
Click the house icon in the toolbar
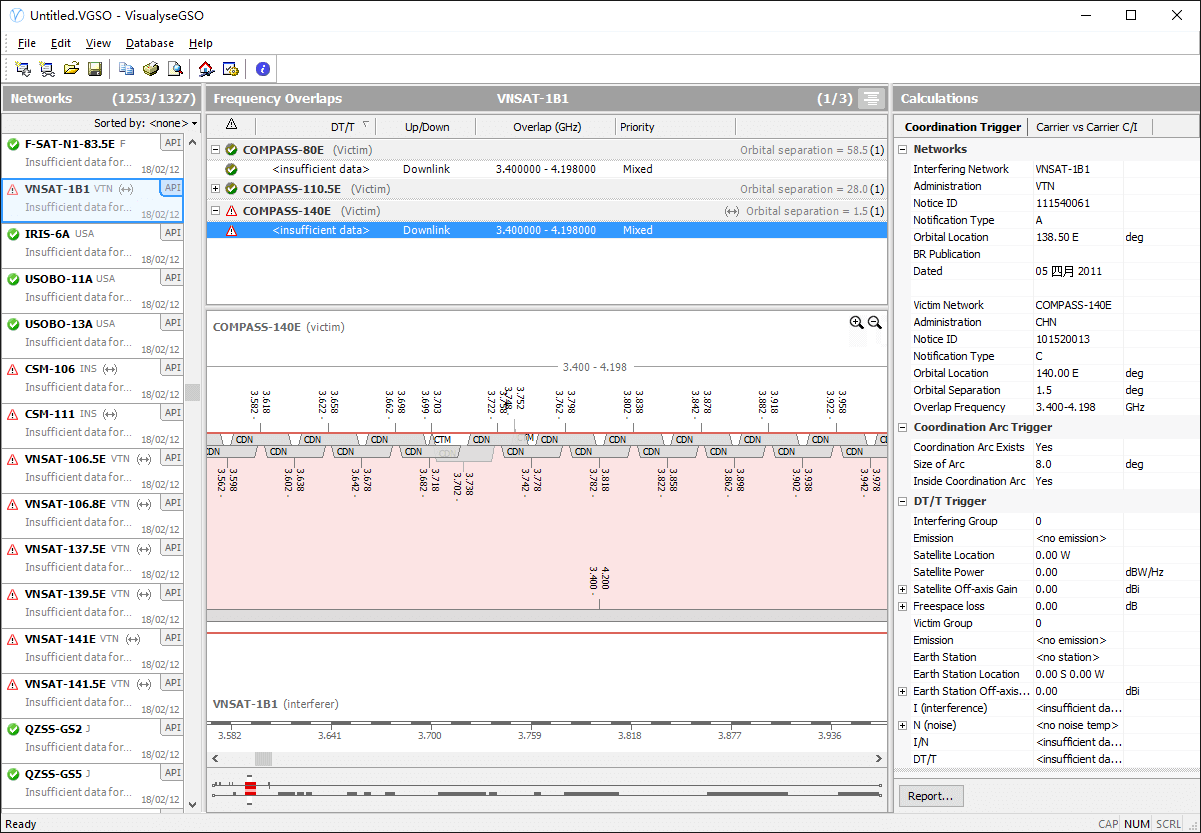point(206,69)
